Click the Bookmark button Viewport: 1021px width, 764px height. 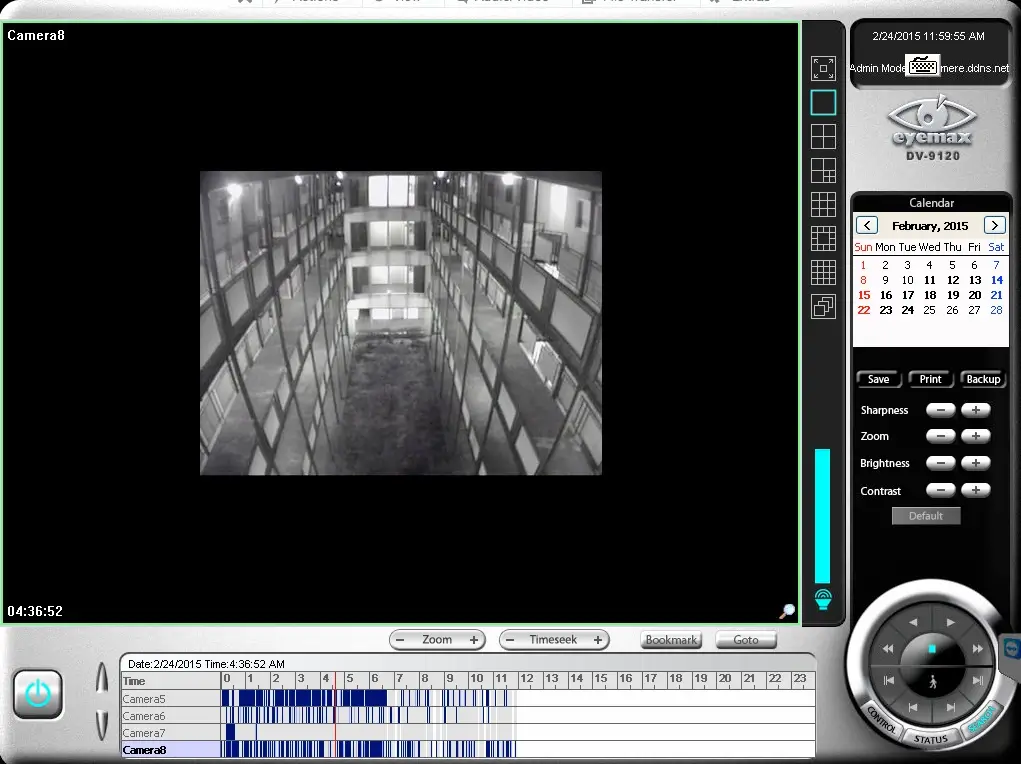[671, 640]
